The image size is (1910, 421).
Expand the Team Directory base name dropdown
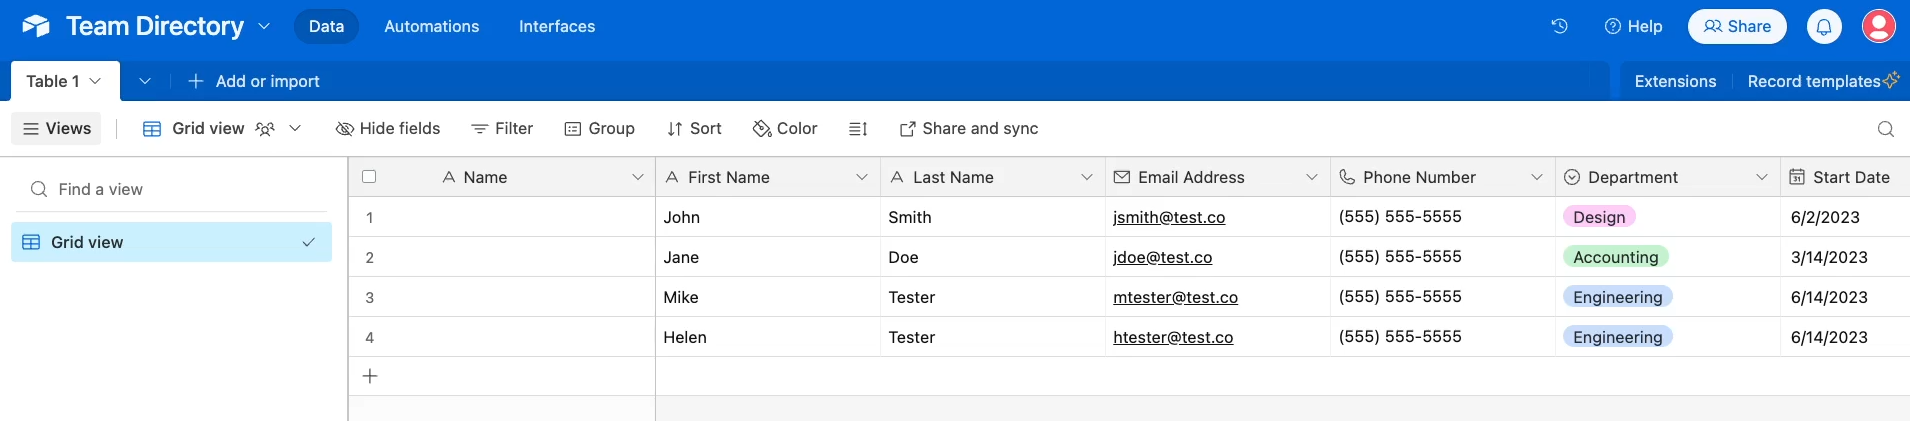pyautogui.click(x=264, y=26)
